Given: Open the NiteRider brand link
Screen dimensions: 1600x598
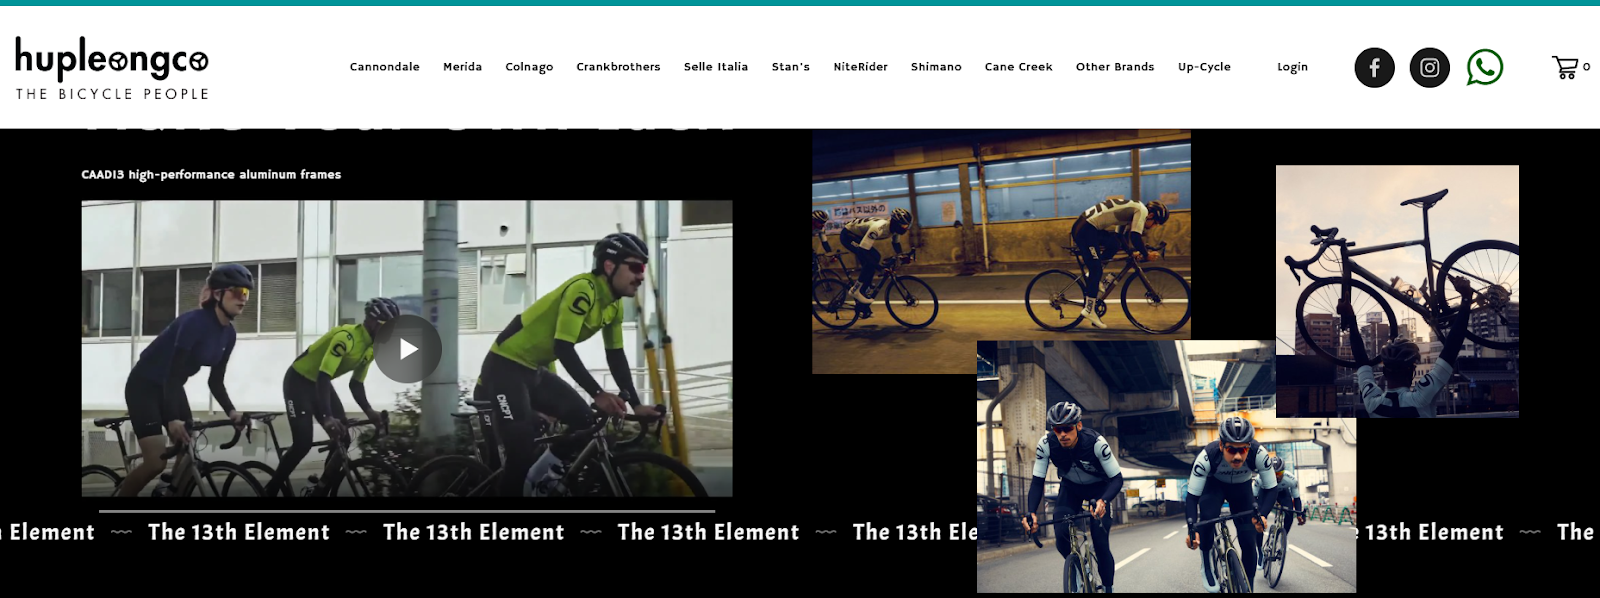Looking at the screenshot, I should tap(861, 67).
